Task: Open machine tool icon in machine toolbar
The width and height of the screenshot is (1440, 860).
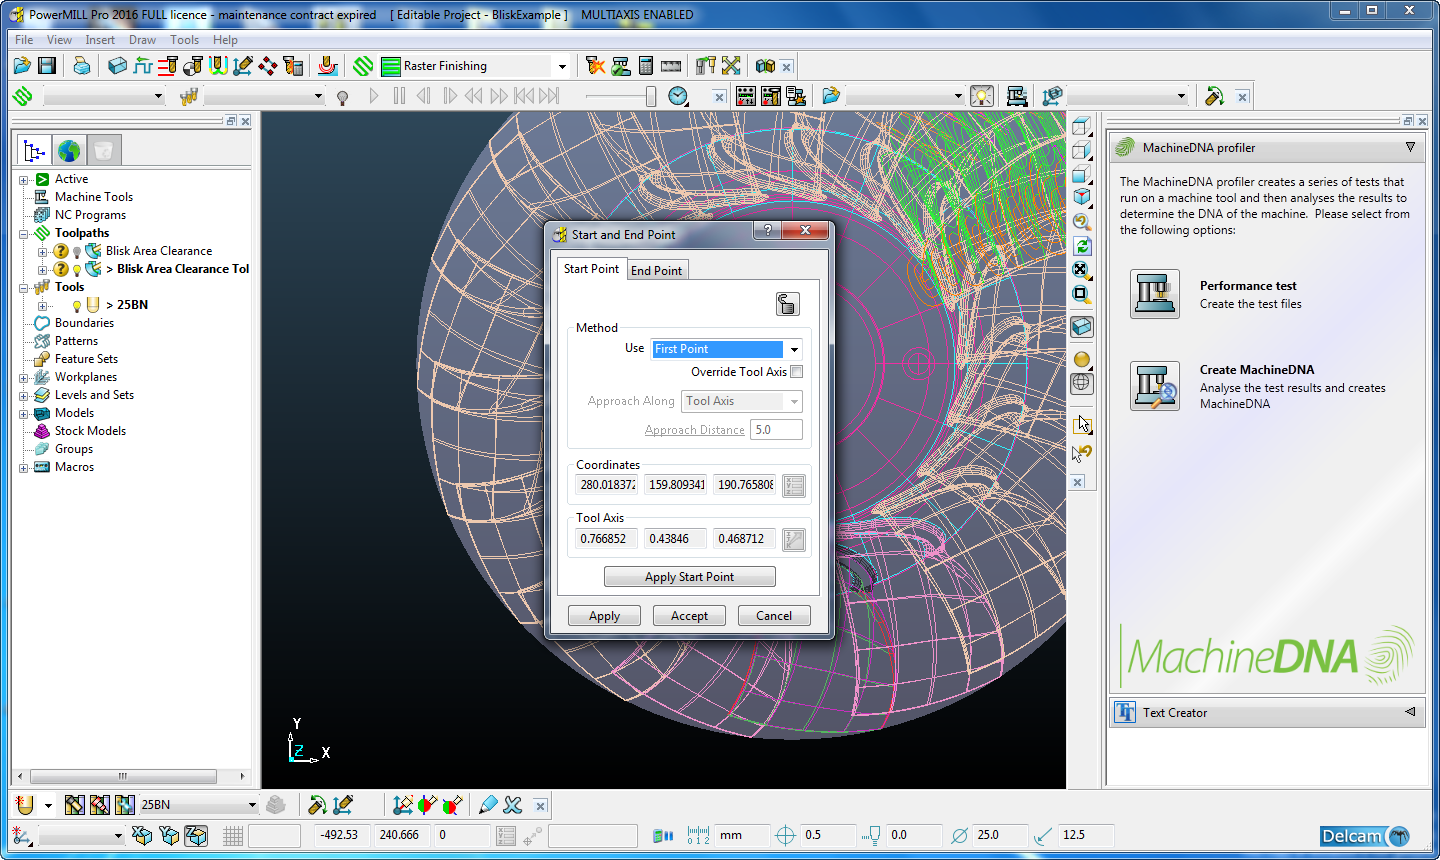Action: [1017, 96]
